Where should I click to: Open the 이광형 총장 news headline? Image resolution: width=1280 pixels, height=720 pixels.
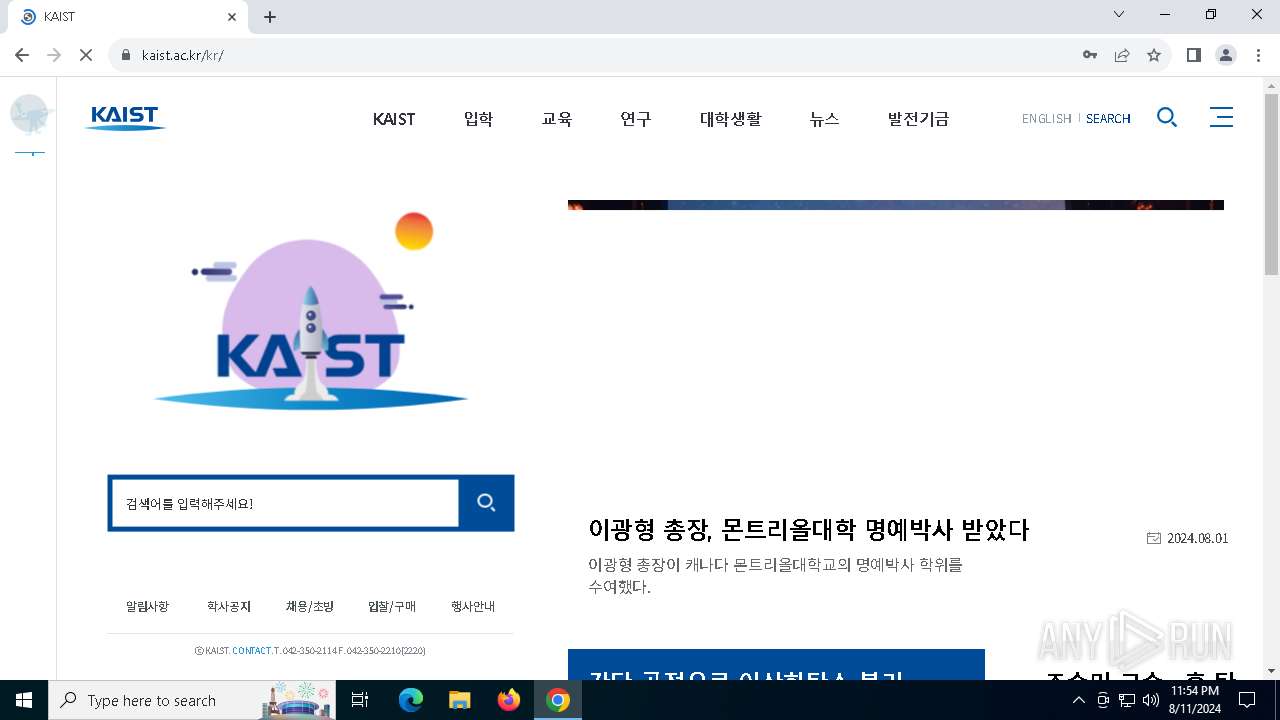(808, 530)
